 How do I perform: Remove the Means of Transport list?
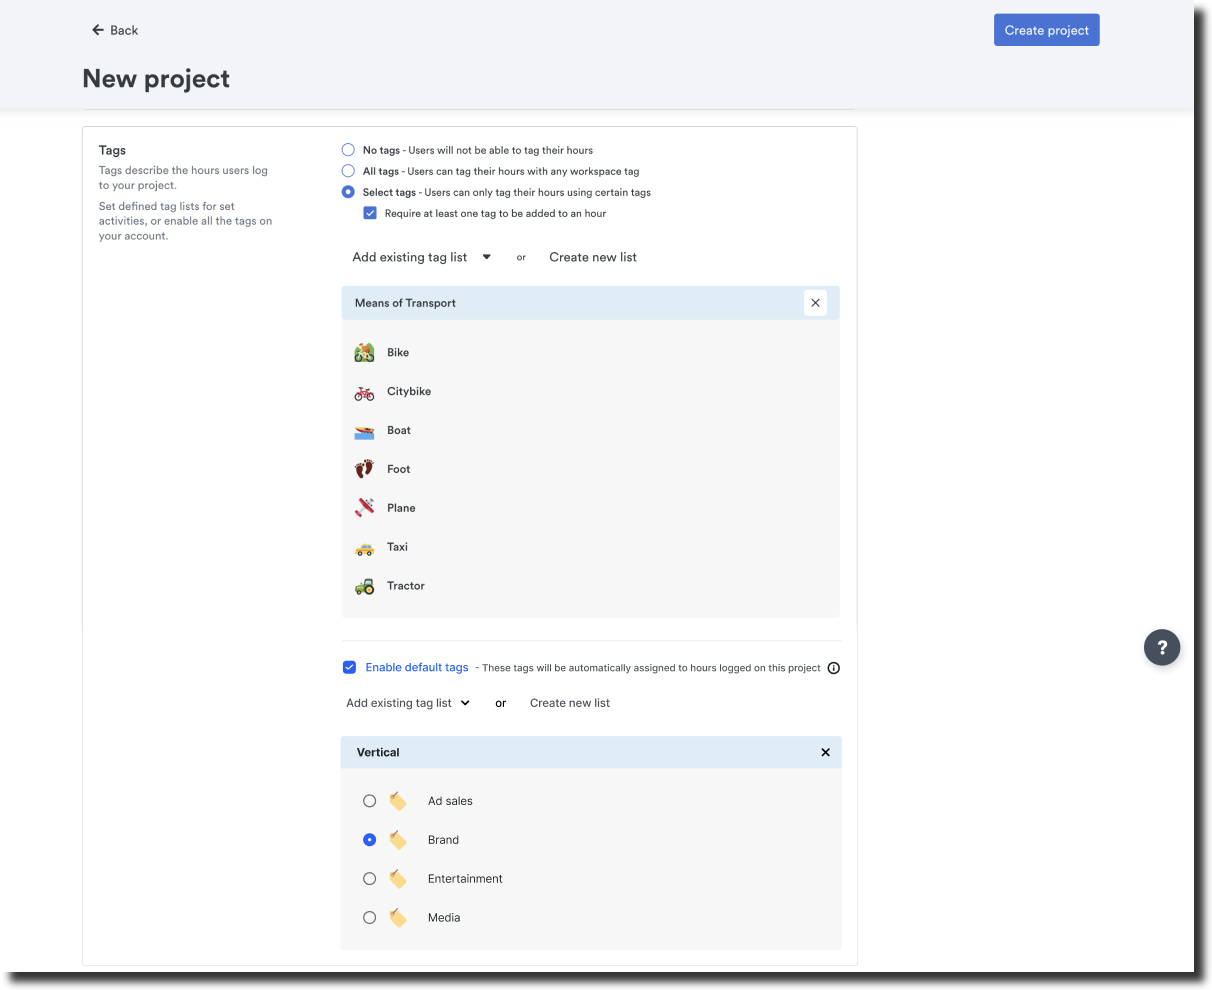coord(815,302)
